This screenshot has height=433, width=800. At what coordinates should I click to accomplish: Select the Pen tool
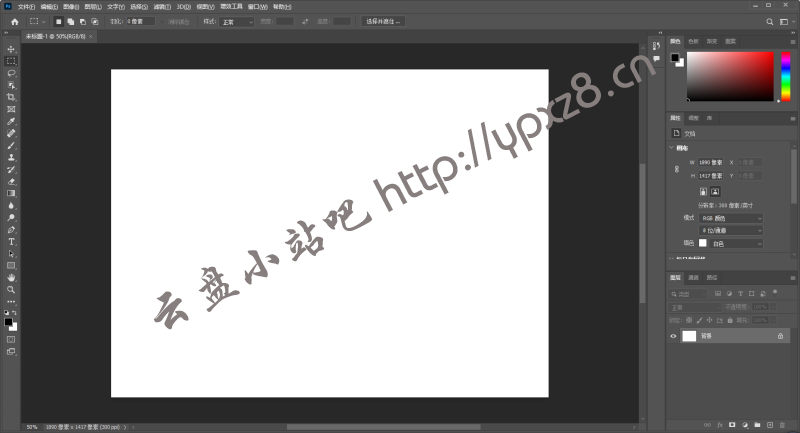click(11, 230)
